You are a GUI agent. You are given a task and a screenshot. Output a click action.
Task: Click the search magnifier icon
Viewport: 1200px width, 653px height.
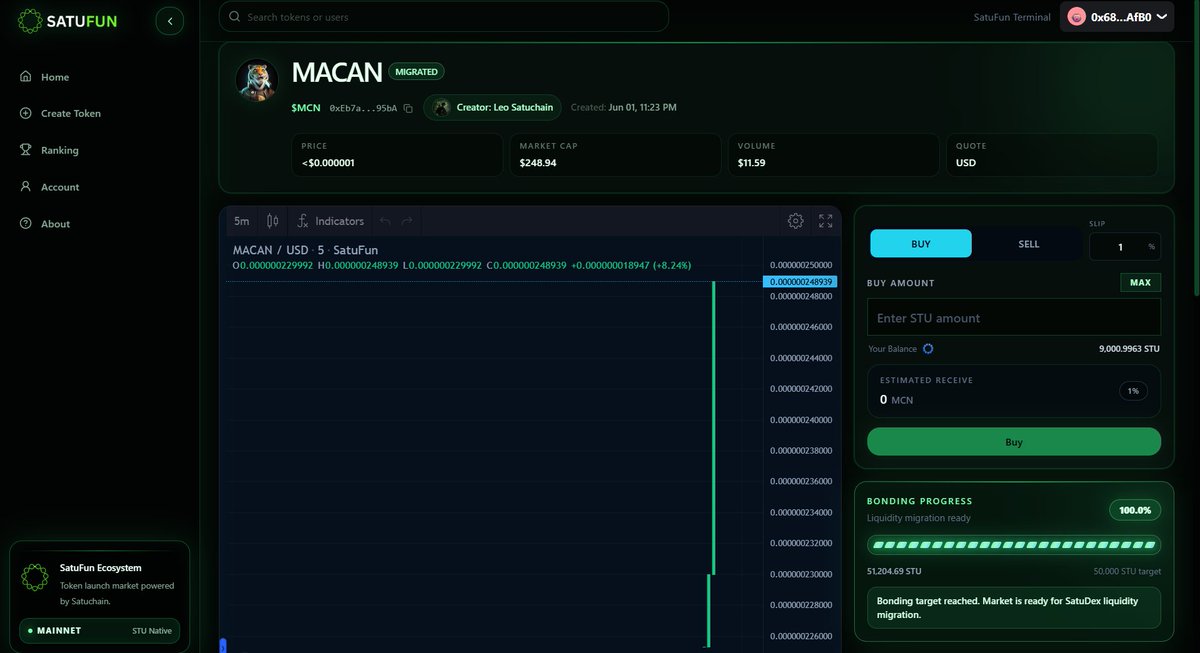click(x=235, y=17)
